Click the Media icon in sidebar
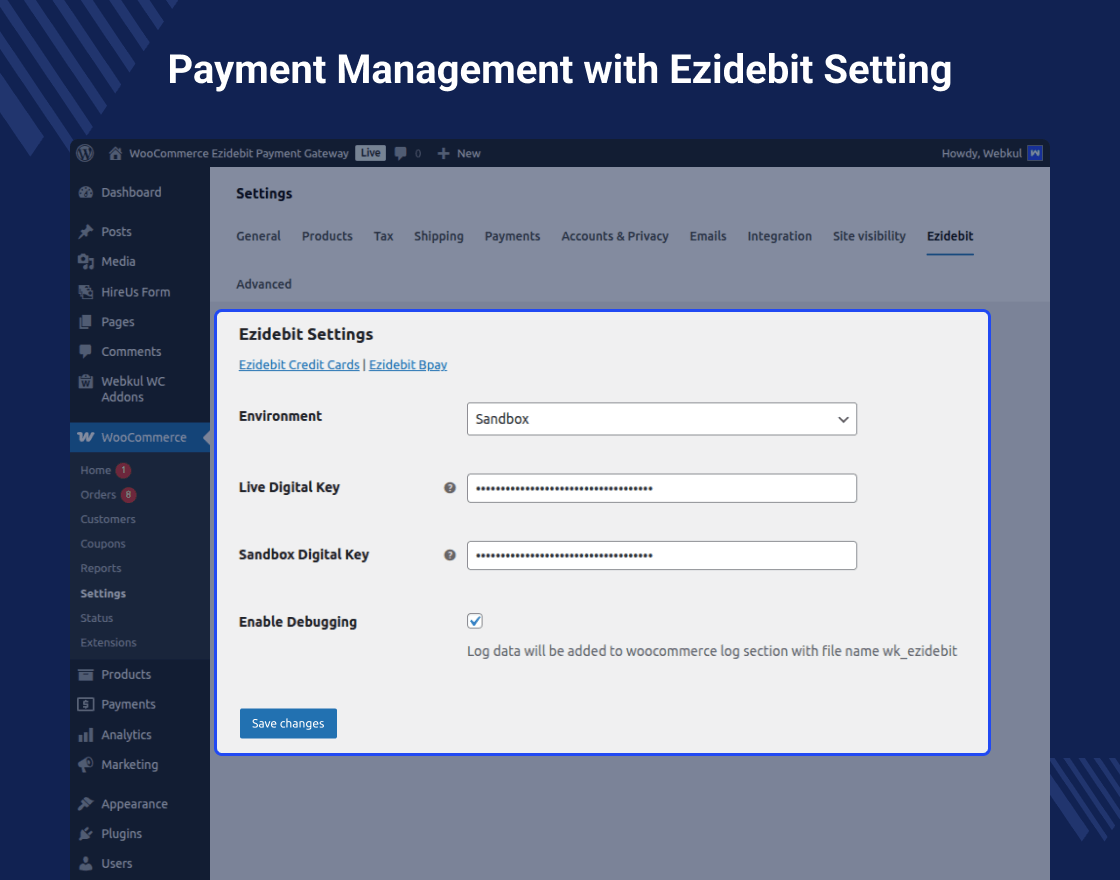This screenshot has width=1120, height=880. [86, 261]
